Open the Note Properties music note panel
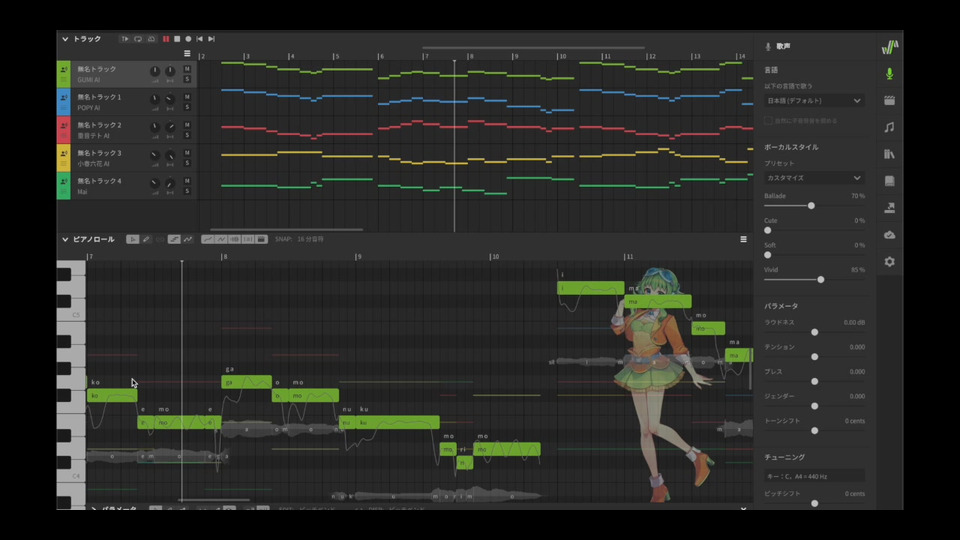The width and height of the screenshot is (960, 540). pyautogui.click(x=890, y=127)
